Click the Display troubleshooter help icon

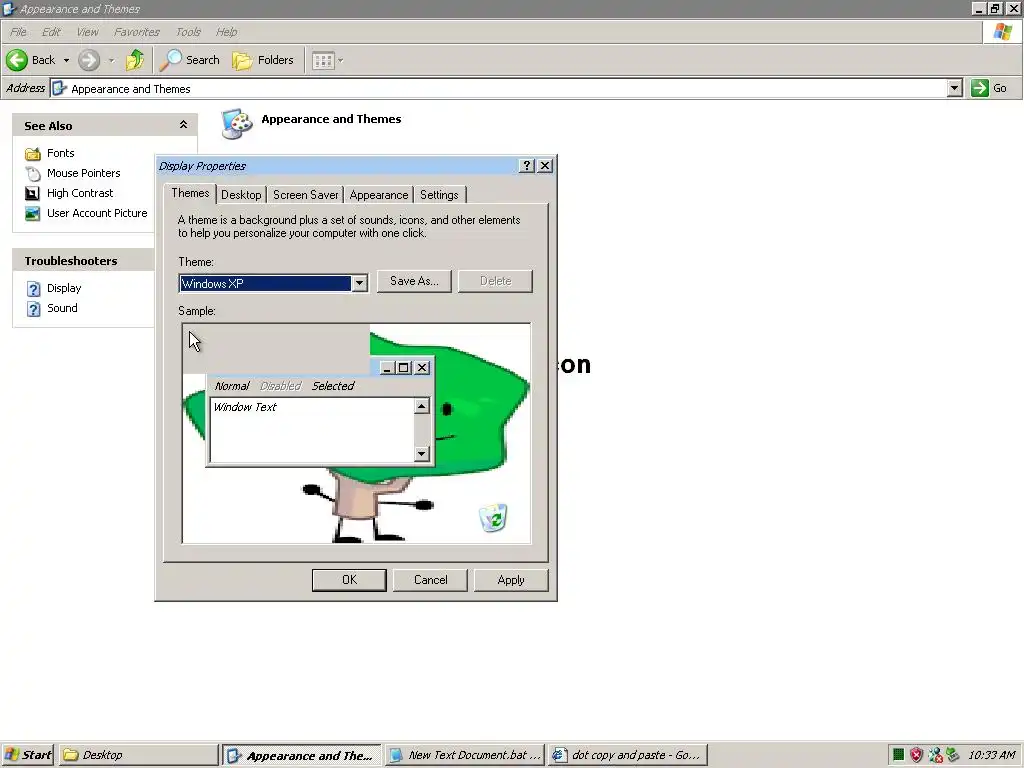coord(33,289)
